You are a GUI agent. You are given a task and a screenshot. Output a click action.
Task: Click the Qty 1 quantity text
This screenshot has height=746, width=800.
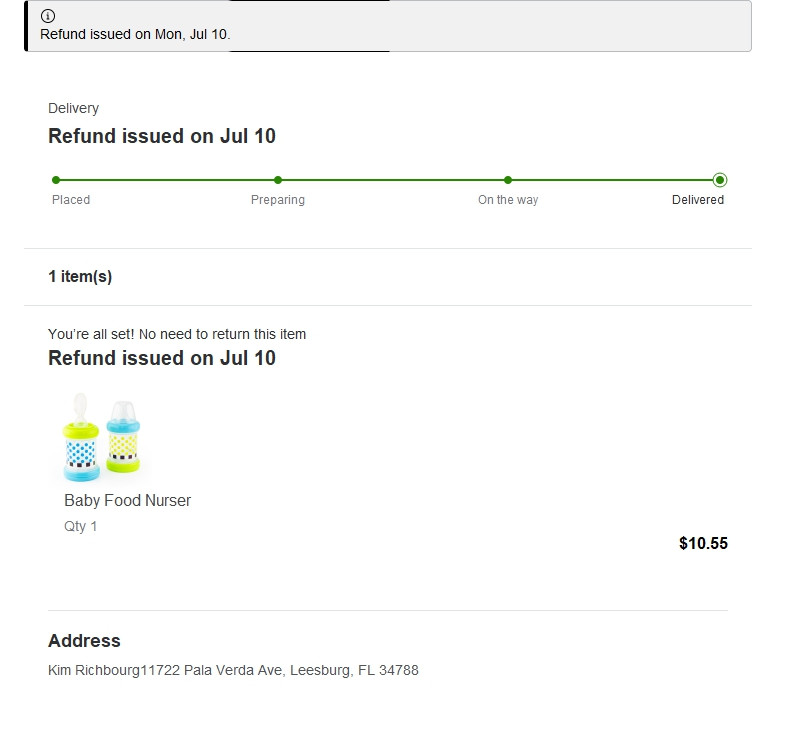pyautogui.click(x=81, y=526)
